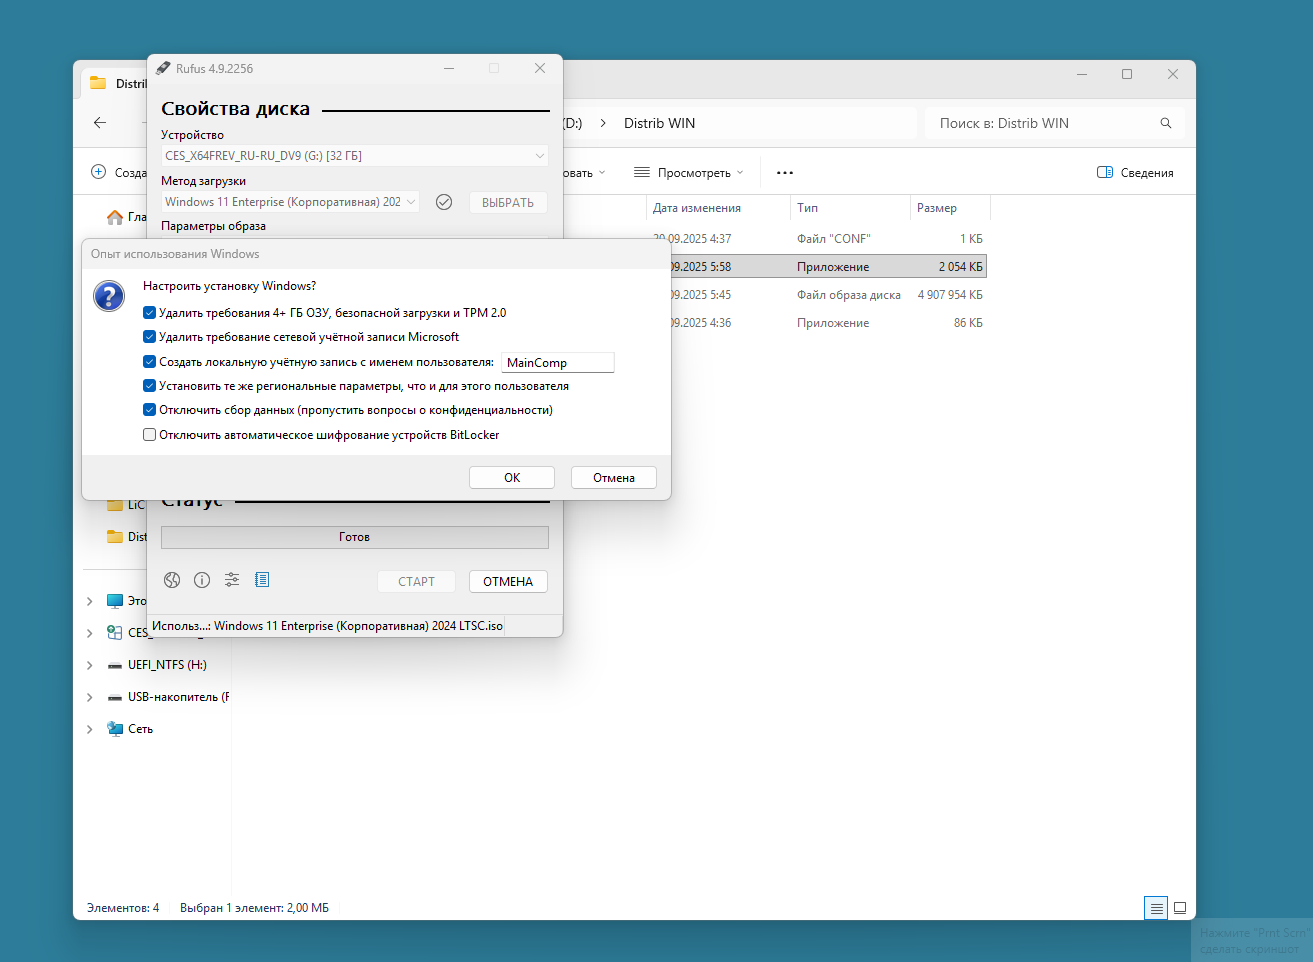
Task: Open the Просмотреть view dropdown
Action: pos(689,173)
